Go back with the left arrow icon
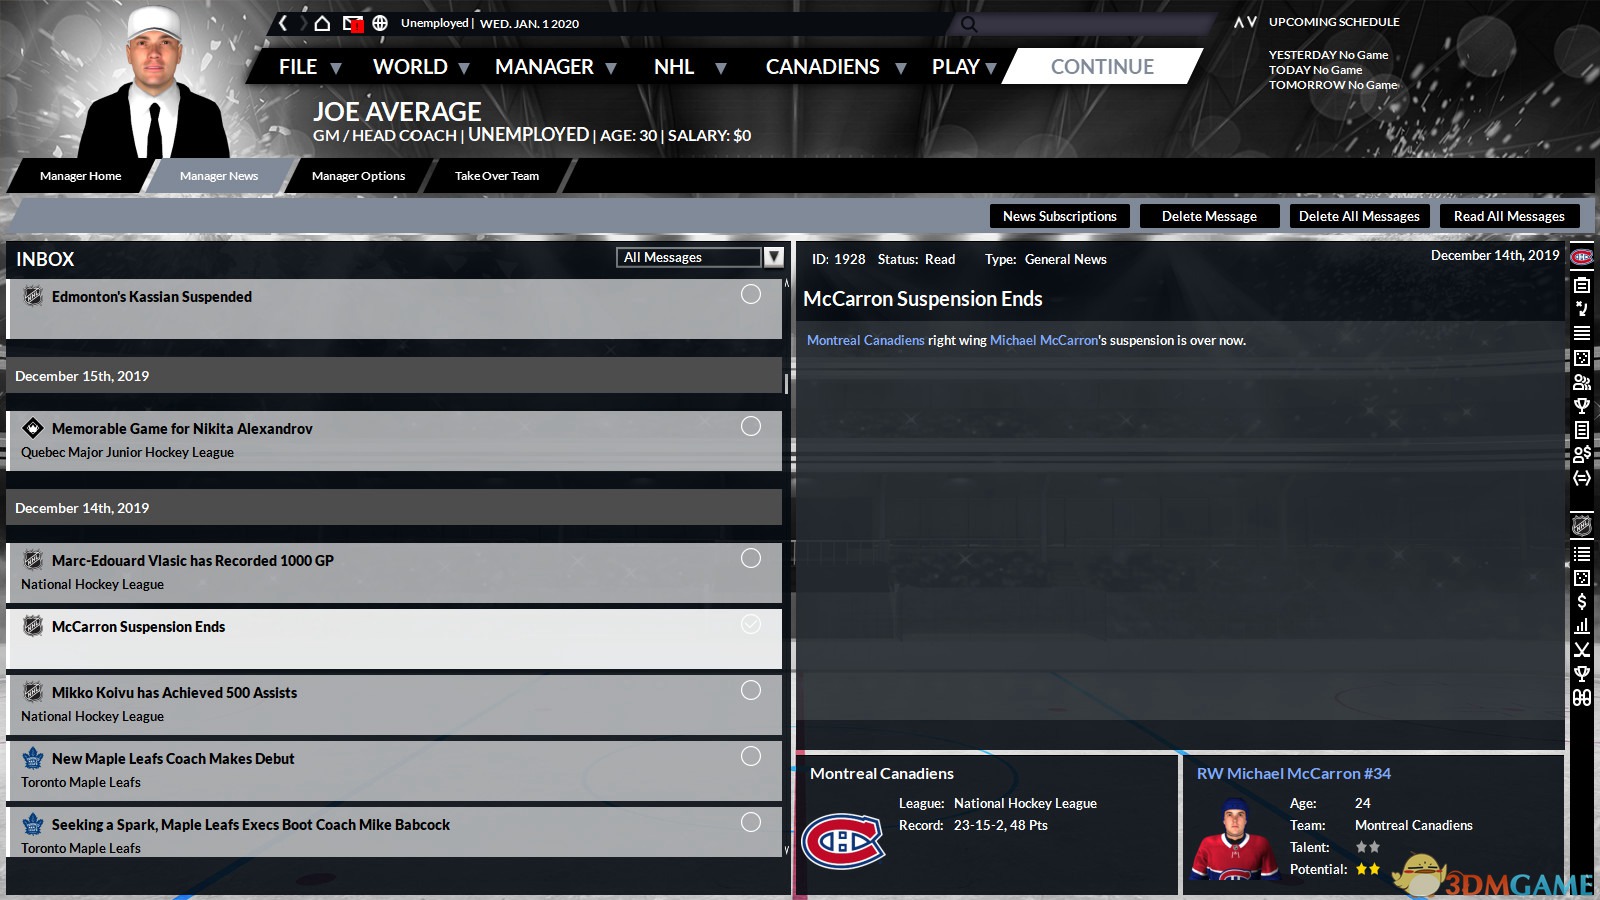 (283, 23)
